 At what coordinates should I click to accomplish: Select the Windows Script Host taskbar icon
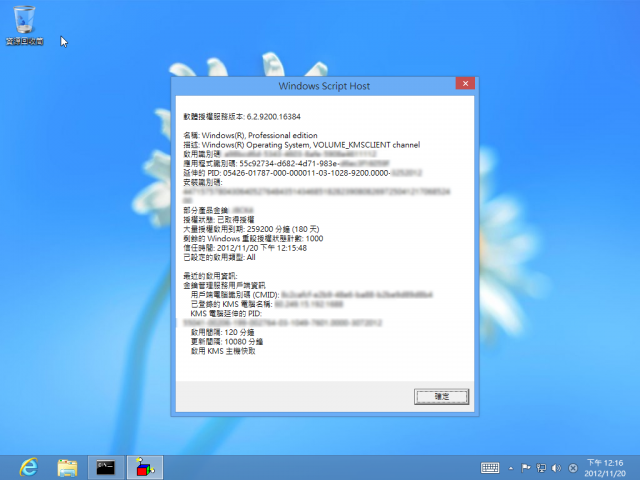pyautogui.click(x=145, y=468)
